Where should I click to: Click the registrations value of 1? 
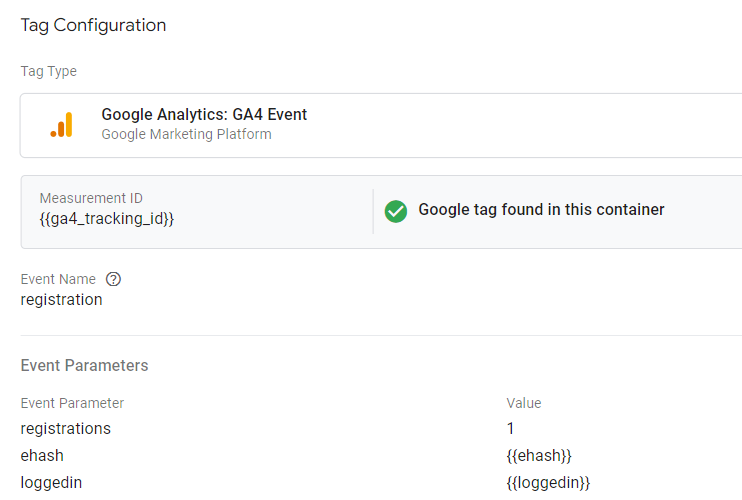click(x=511, y=428)
